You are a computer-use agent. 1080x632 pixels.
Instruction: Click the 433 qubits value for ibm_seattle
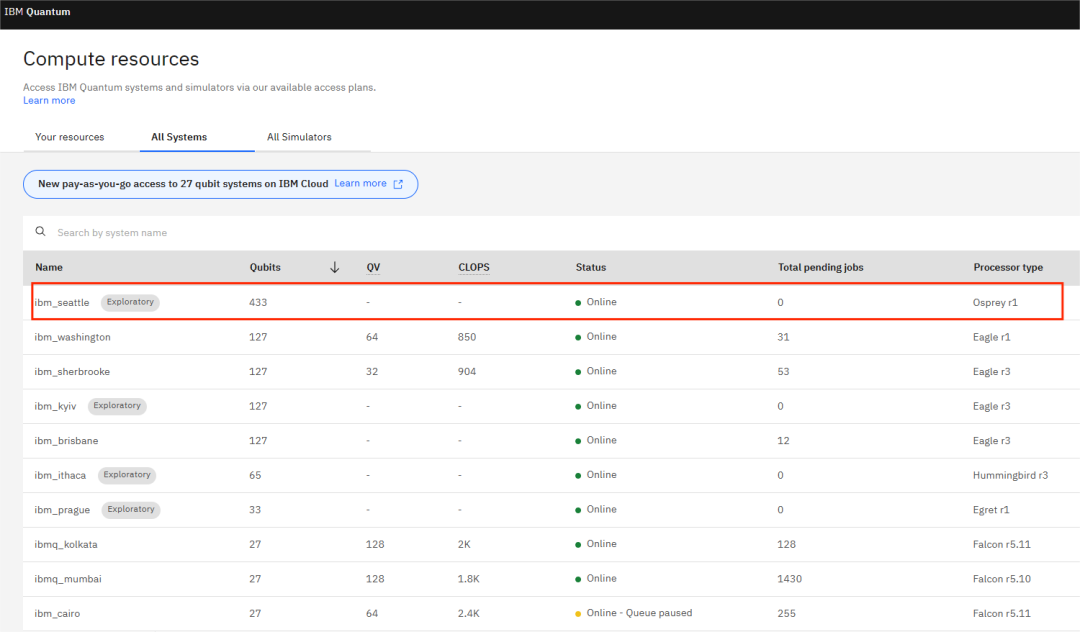tap(258, 302)
